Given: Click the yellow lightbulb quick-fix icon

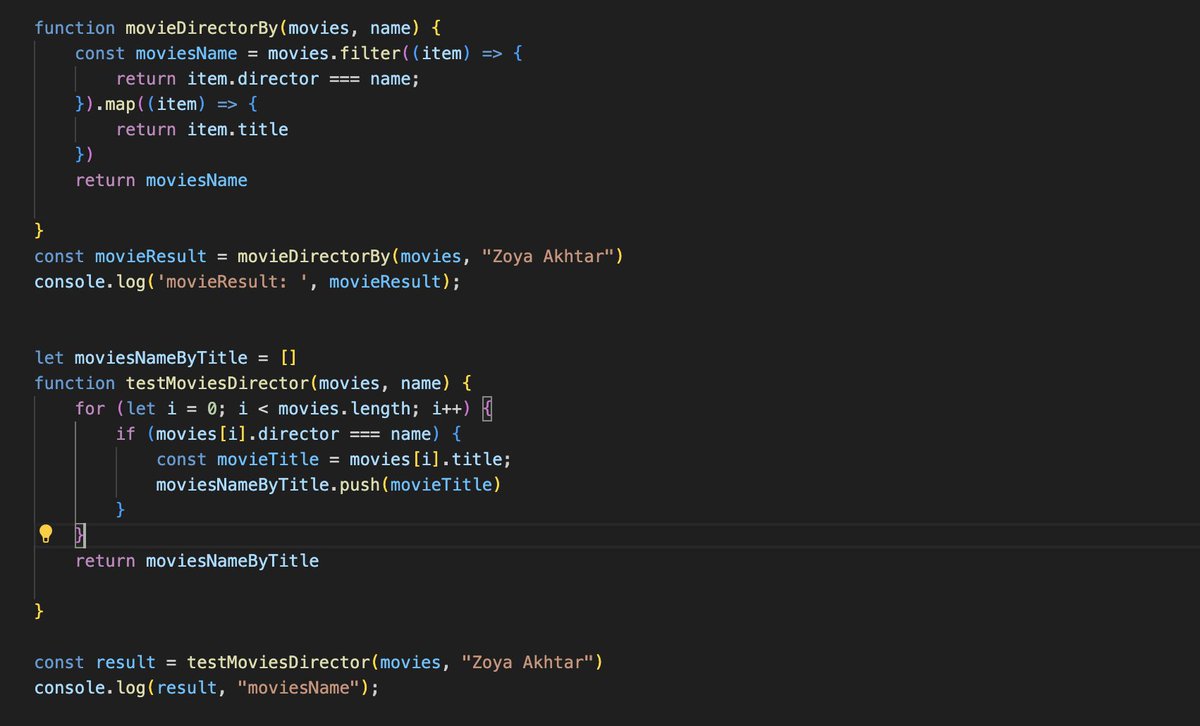Looking at the screenshot, I should tap(45, 534).
